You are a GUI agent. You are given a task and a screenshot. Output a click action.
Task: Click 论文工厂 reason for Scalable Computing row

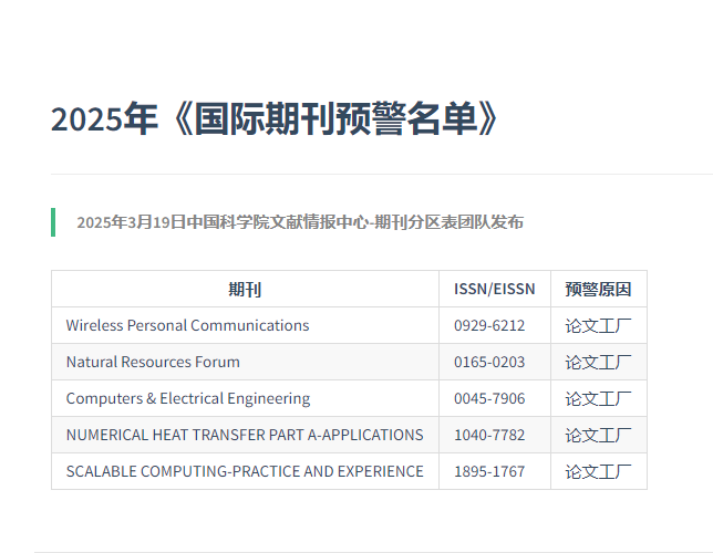pyautogui.click(x=598, y=471)
